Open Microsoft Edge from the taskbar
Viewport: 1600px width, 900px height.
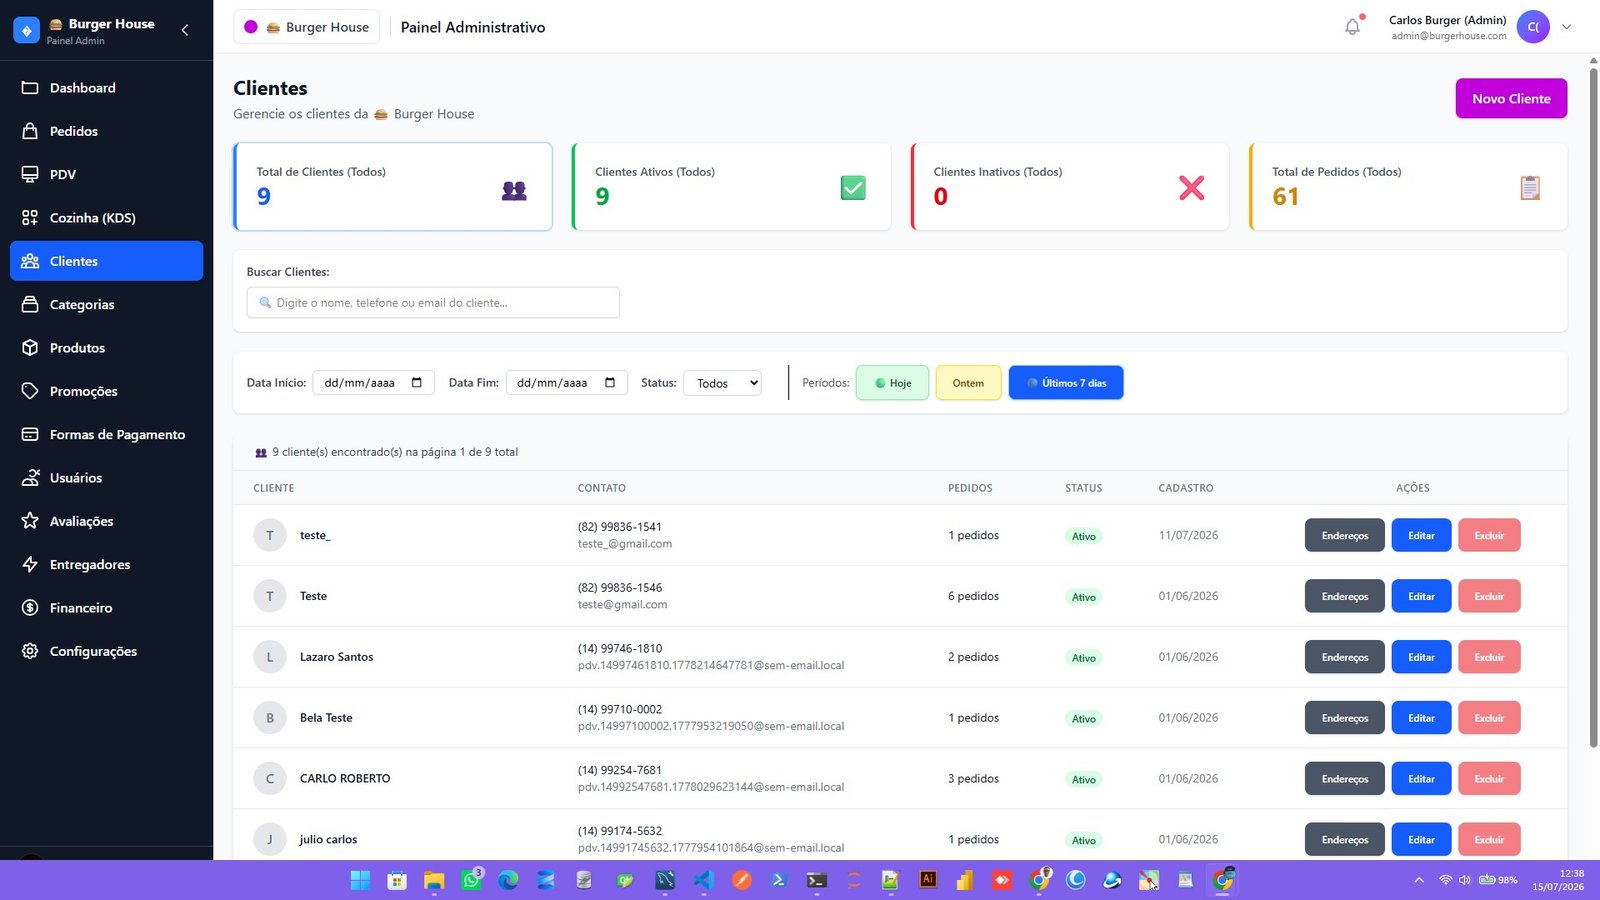(508, 880)
